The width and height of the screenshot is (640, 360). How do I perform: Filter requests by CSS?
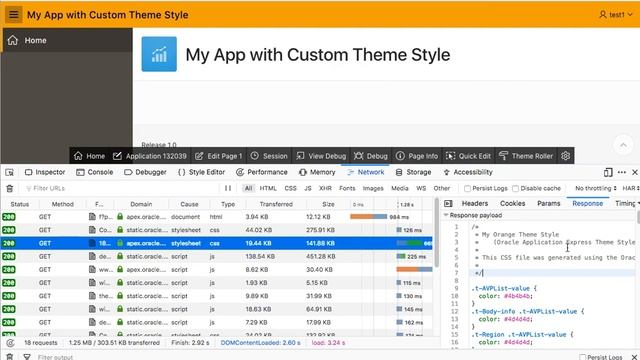click(291, 188)
